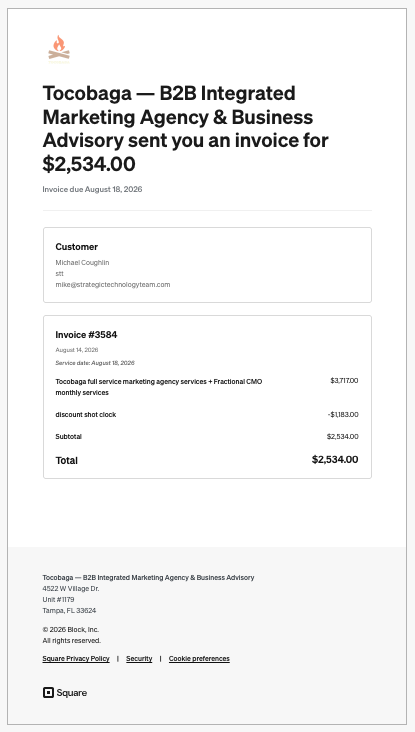
Task: Open the Square Privacy Policy link
Action: point(76,659)
